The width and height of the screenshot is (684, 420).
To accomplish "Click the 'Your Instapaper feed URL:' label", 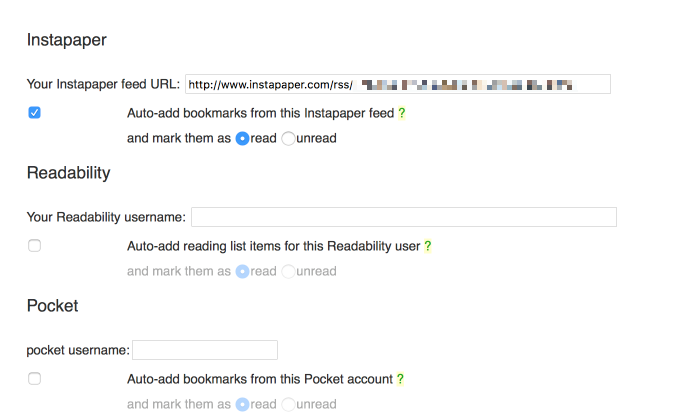I will (x=103, y=84).
